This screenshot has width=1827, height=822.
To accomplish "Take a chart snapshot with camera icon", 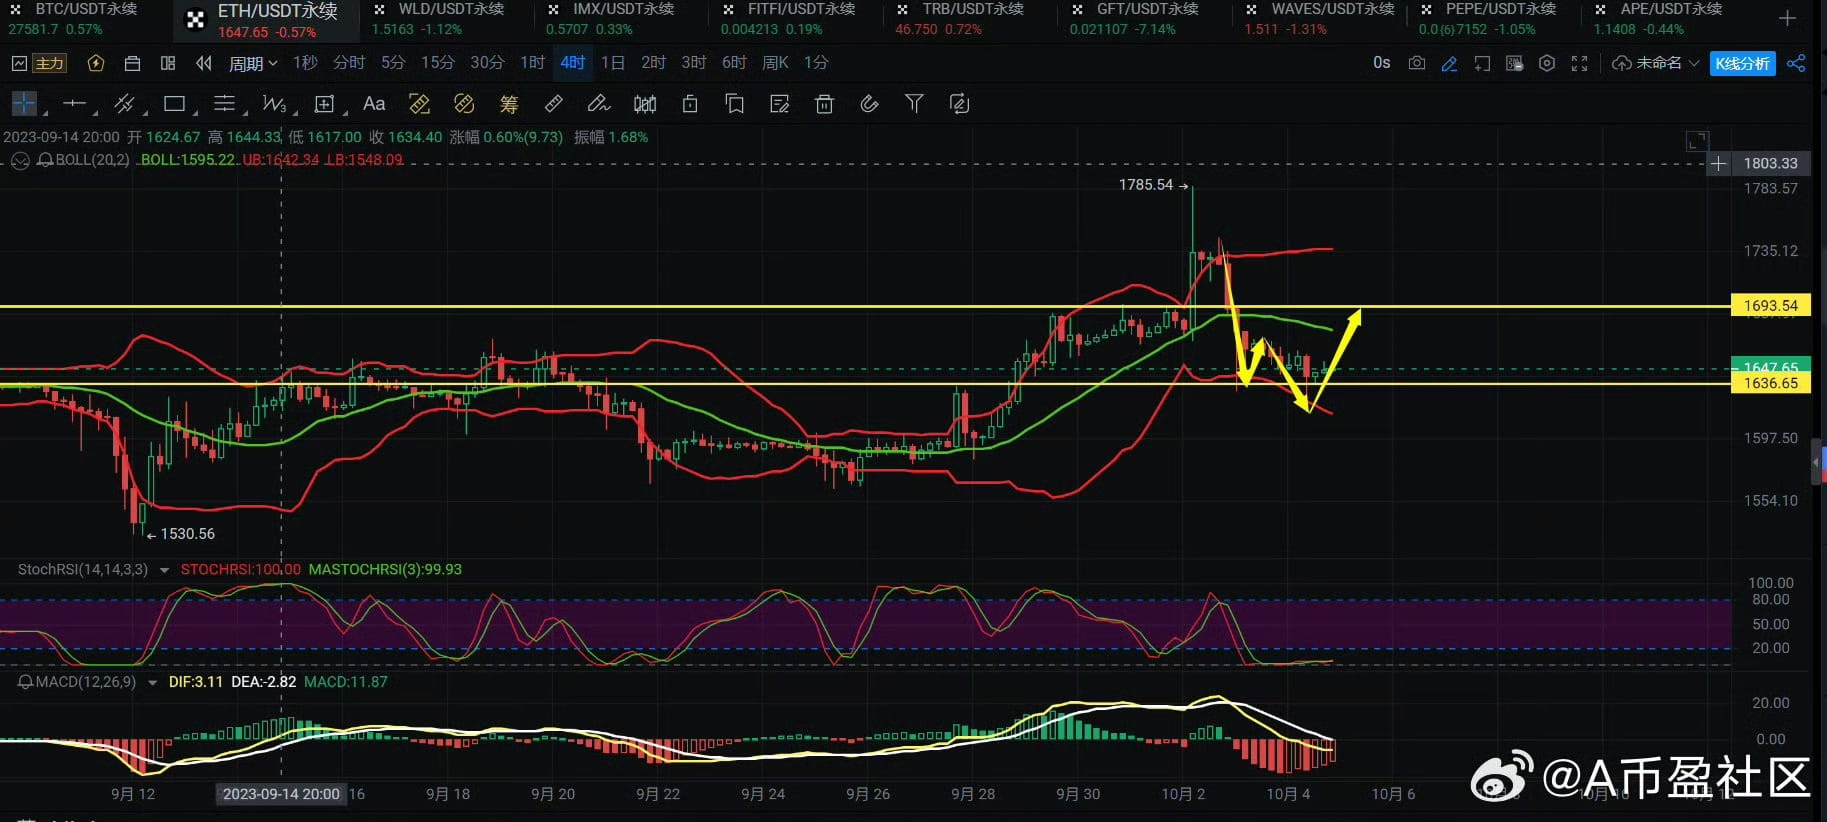I will [1416, 63].
